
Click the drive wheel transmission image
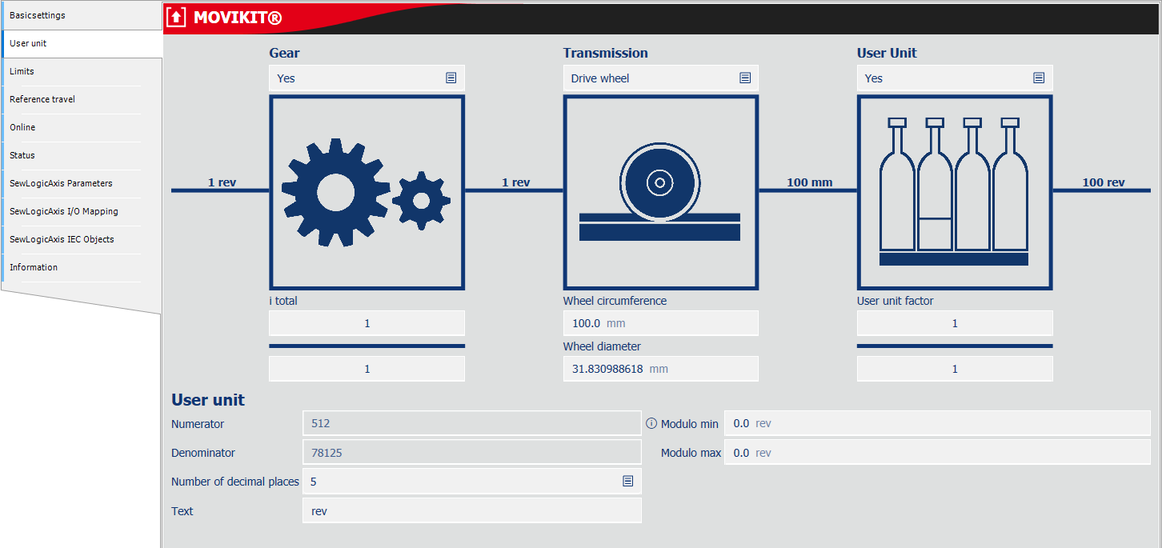point(660,192)
